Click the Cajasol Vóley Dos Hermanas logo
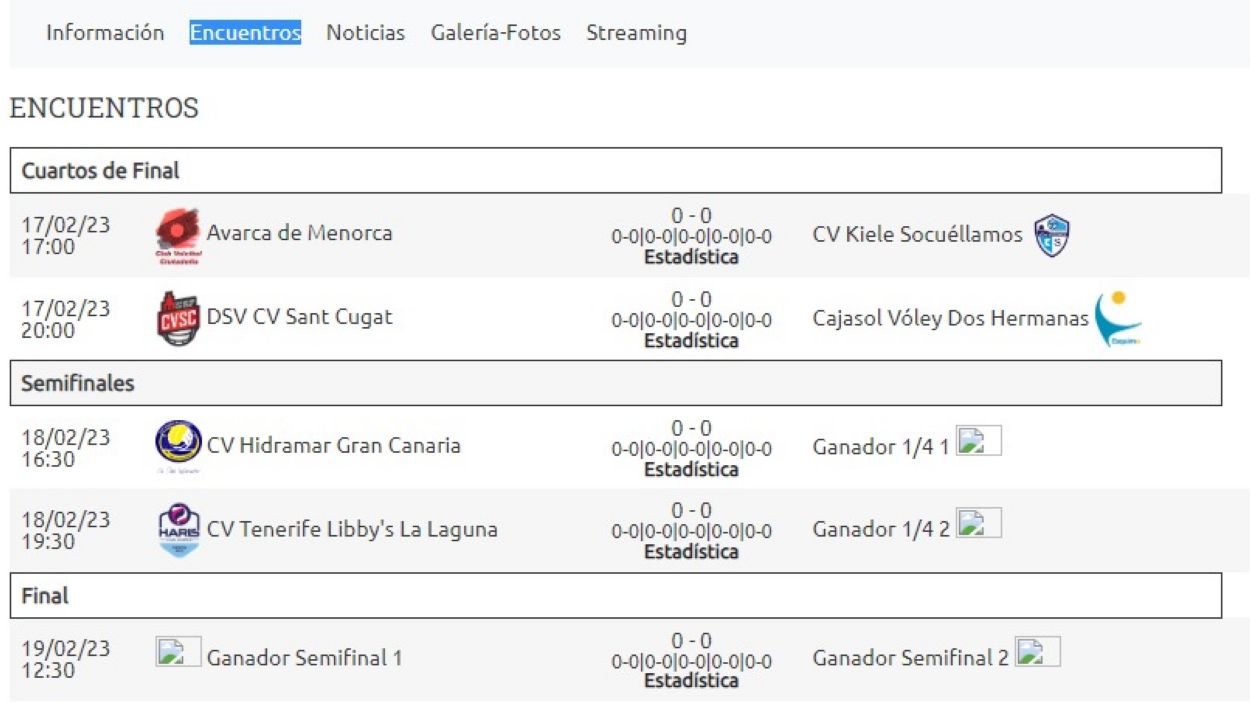This screenshot has height=703, width=1250. click(x=1118, y=319)
